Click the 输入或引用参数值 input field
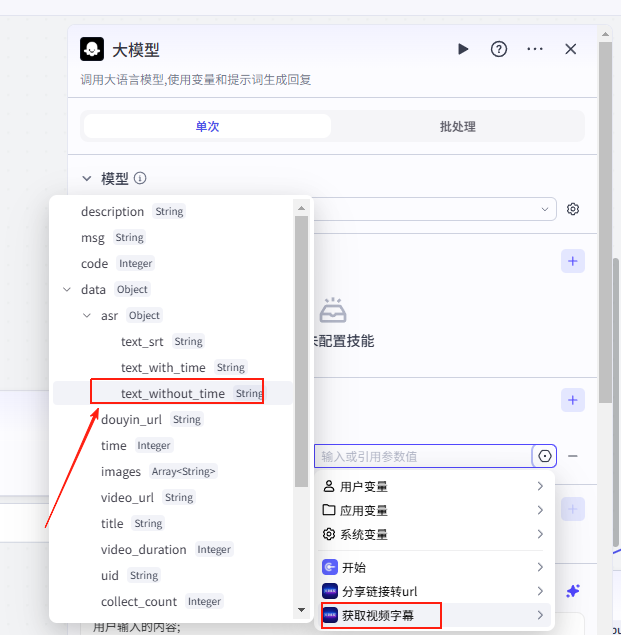This screenshot has height=635, width=621. click(x=422, y=456)
